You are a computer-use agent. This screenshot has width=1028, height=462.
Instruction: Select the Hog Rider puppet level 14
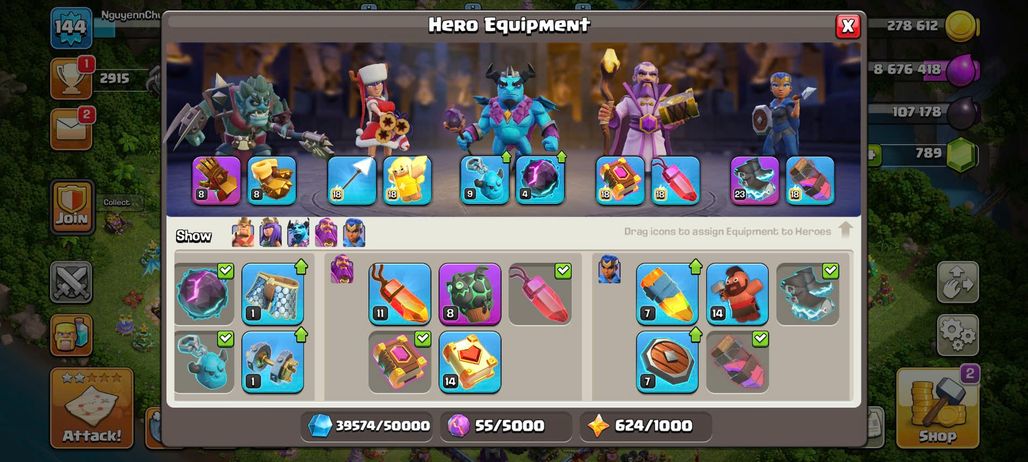(x=737, y=294)
